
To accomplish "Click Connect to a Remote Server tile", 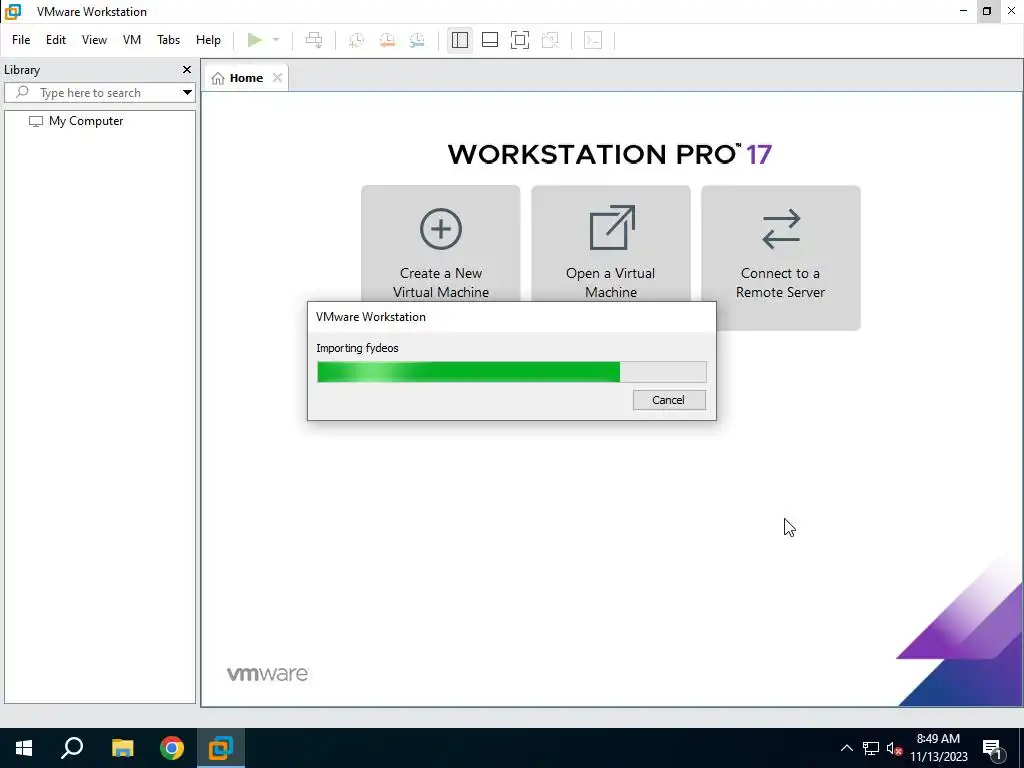I will [781, 258].
